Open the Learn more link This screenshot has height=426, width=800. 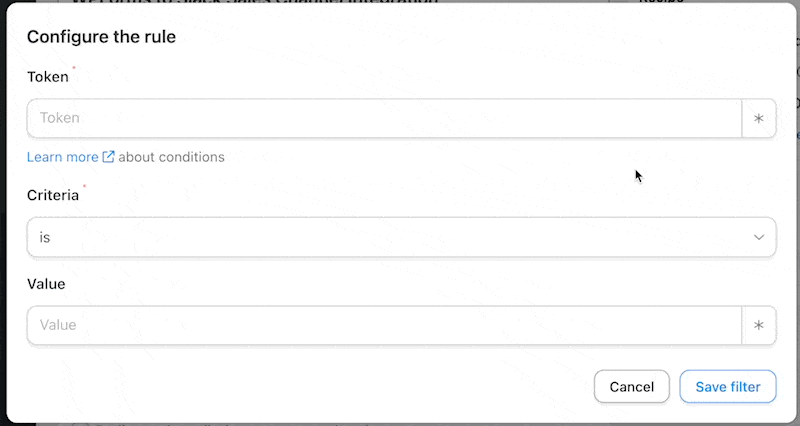pyautogui.click(x=63, y=157)
